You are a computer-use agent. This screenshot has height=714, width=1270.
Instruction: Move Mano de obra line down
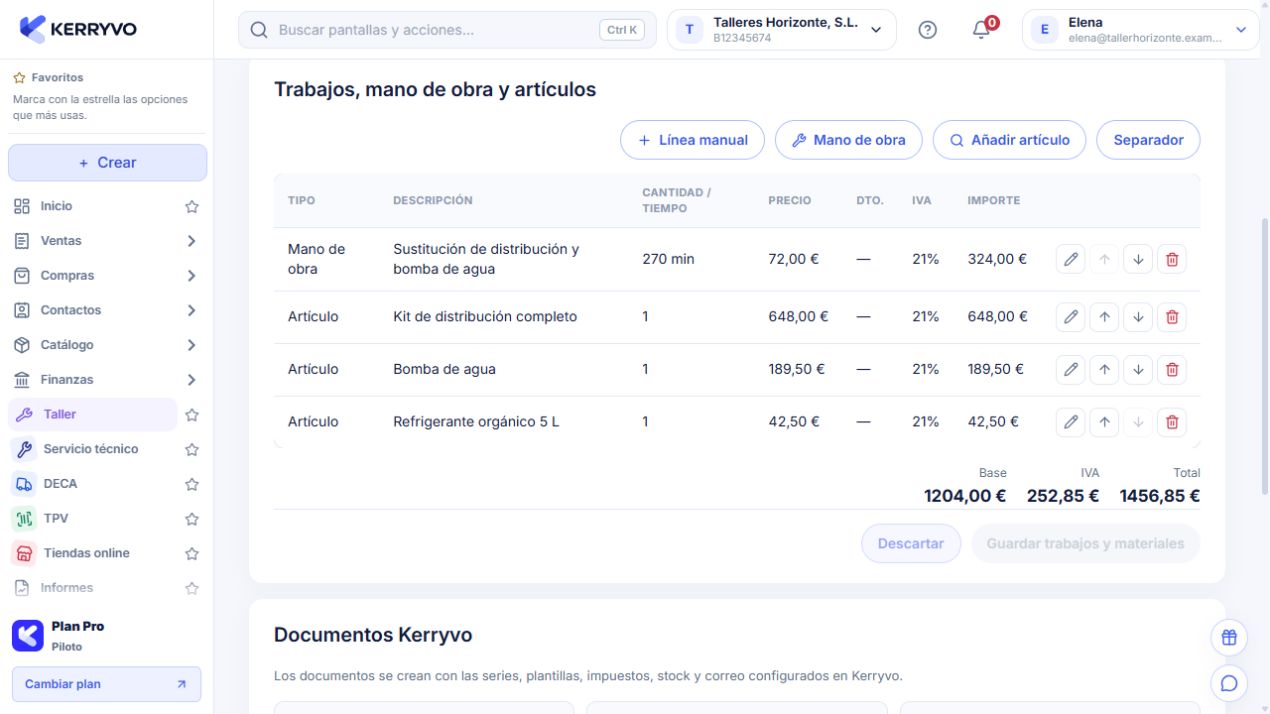tap(1138, 259)
